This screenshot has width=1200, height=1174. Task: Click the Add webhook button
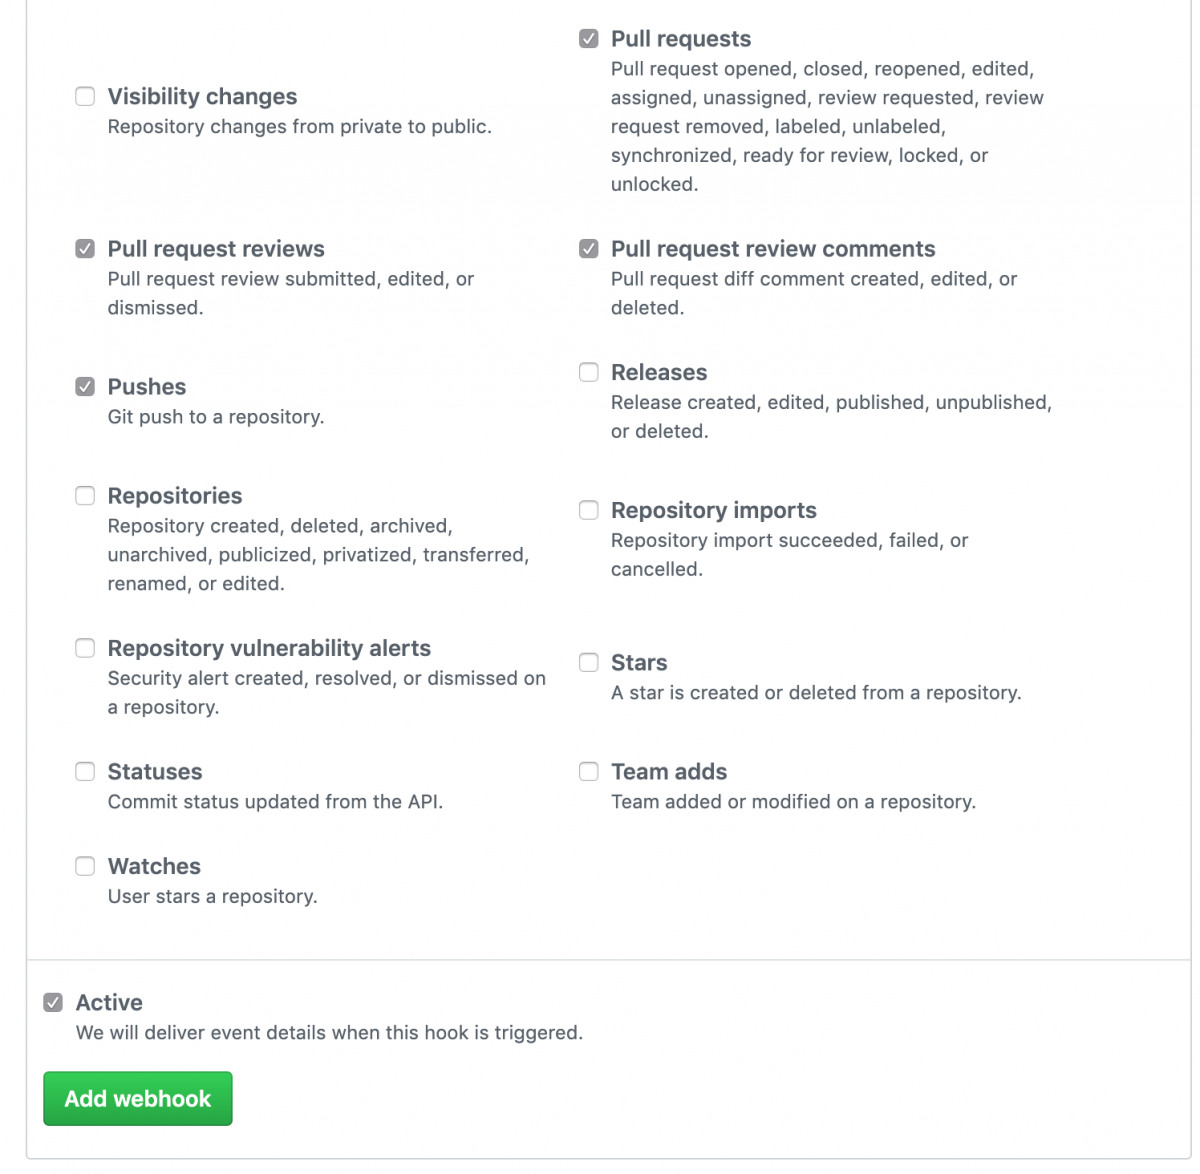click(137, 1098)
